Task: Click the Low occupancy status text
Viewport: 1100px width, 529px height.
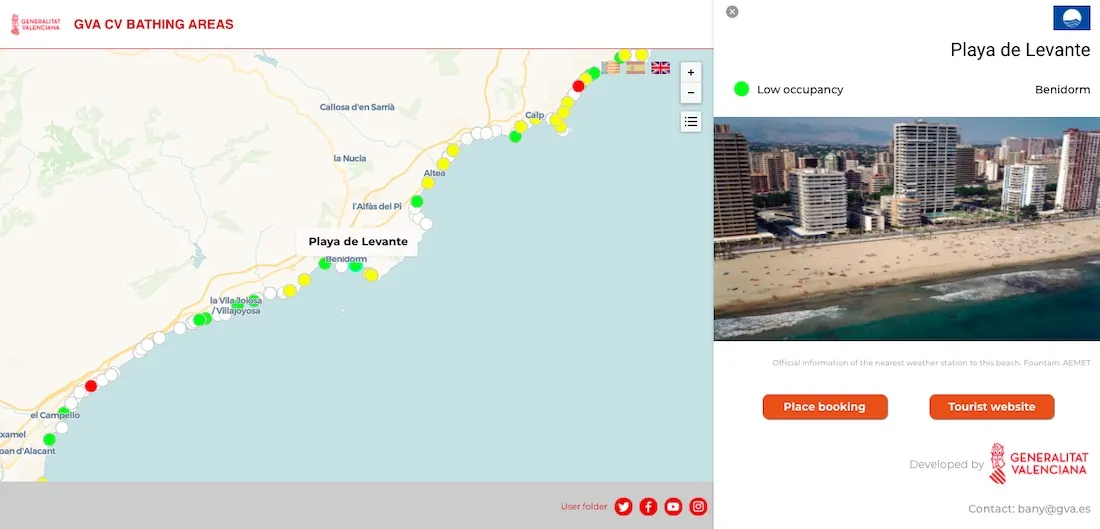Action: tap(800, 90)
